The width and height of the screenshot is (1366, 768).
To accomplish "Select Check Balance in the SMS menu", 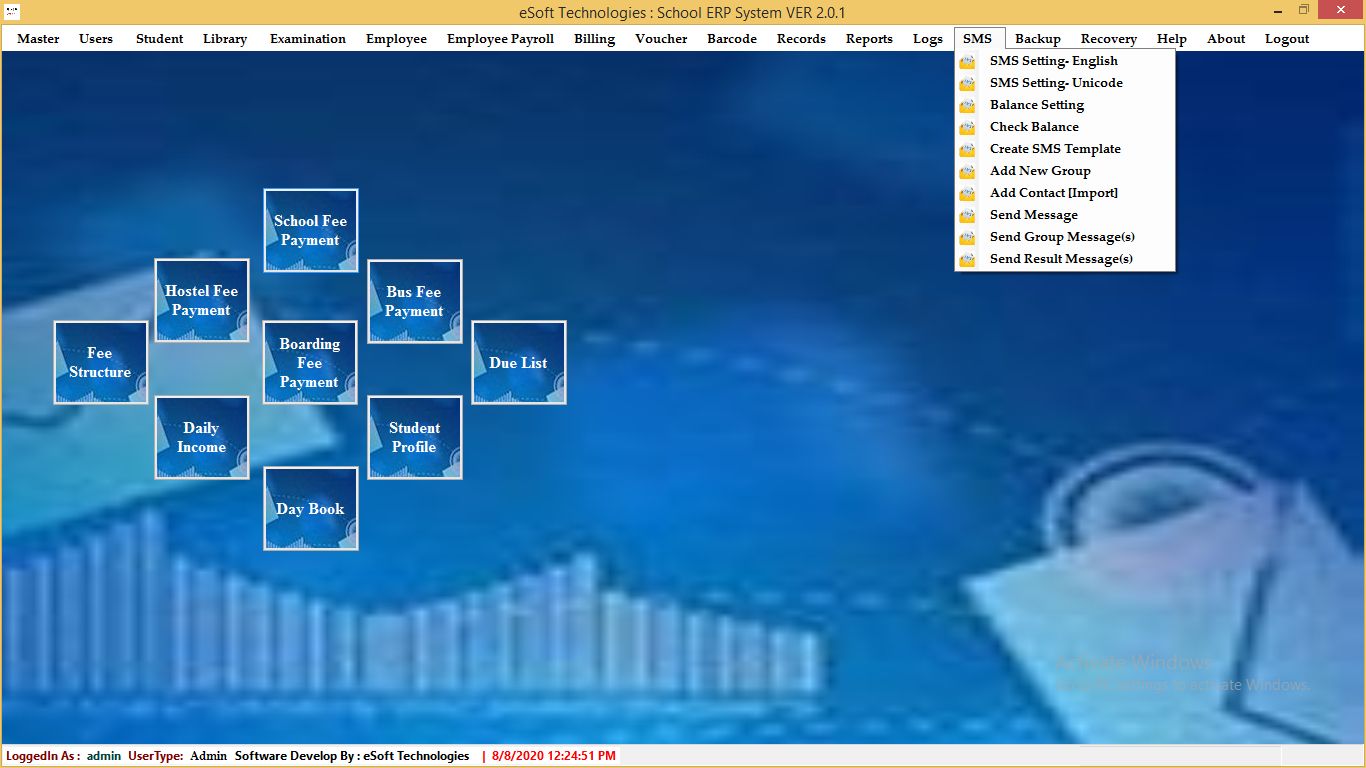I will point(1065,127).
